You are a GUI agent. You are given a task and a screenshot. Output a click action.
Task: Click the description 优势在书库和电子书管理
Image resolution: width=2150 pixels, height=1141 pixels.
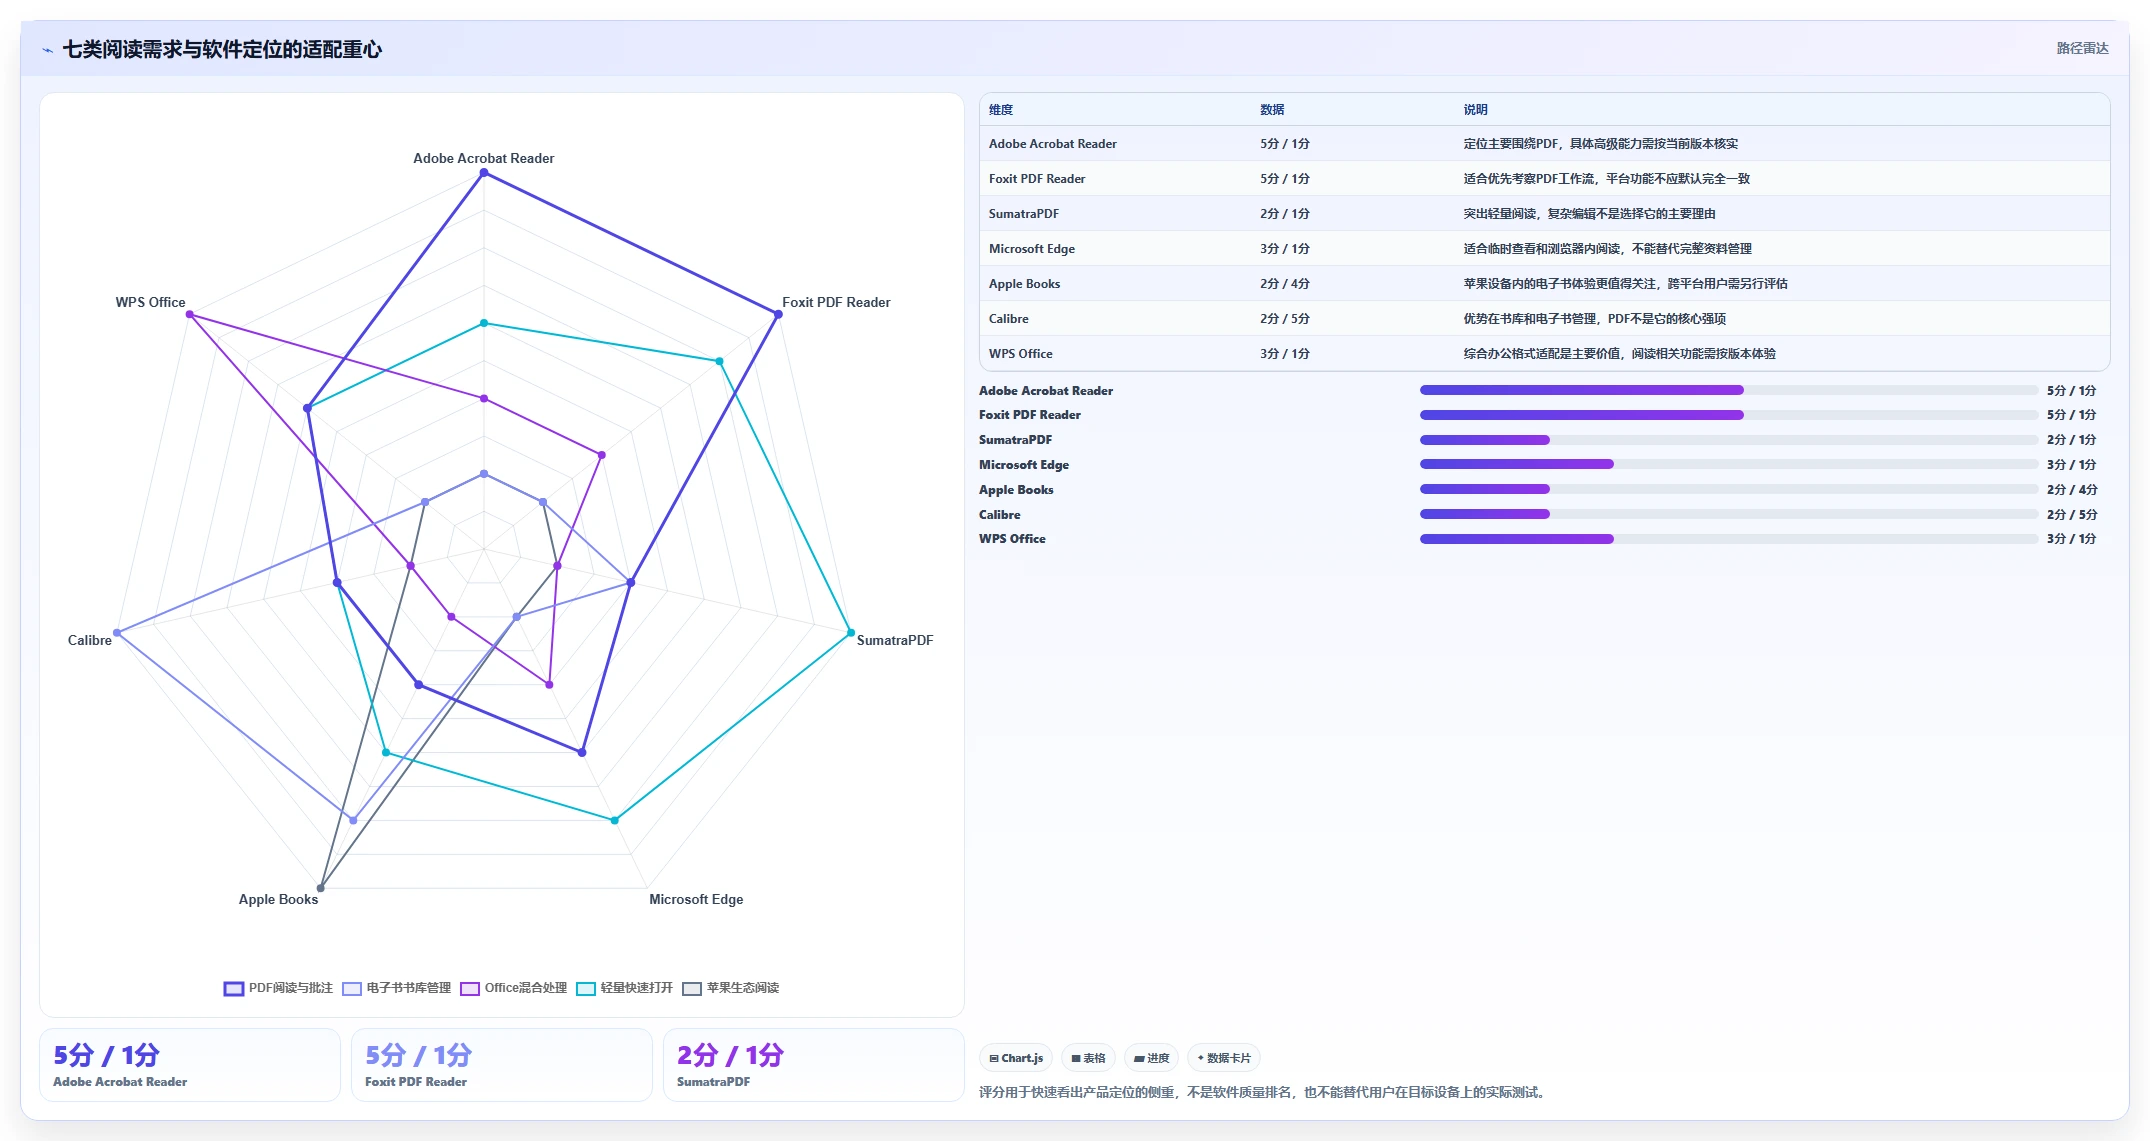tap(1594, 319)
